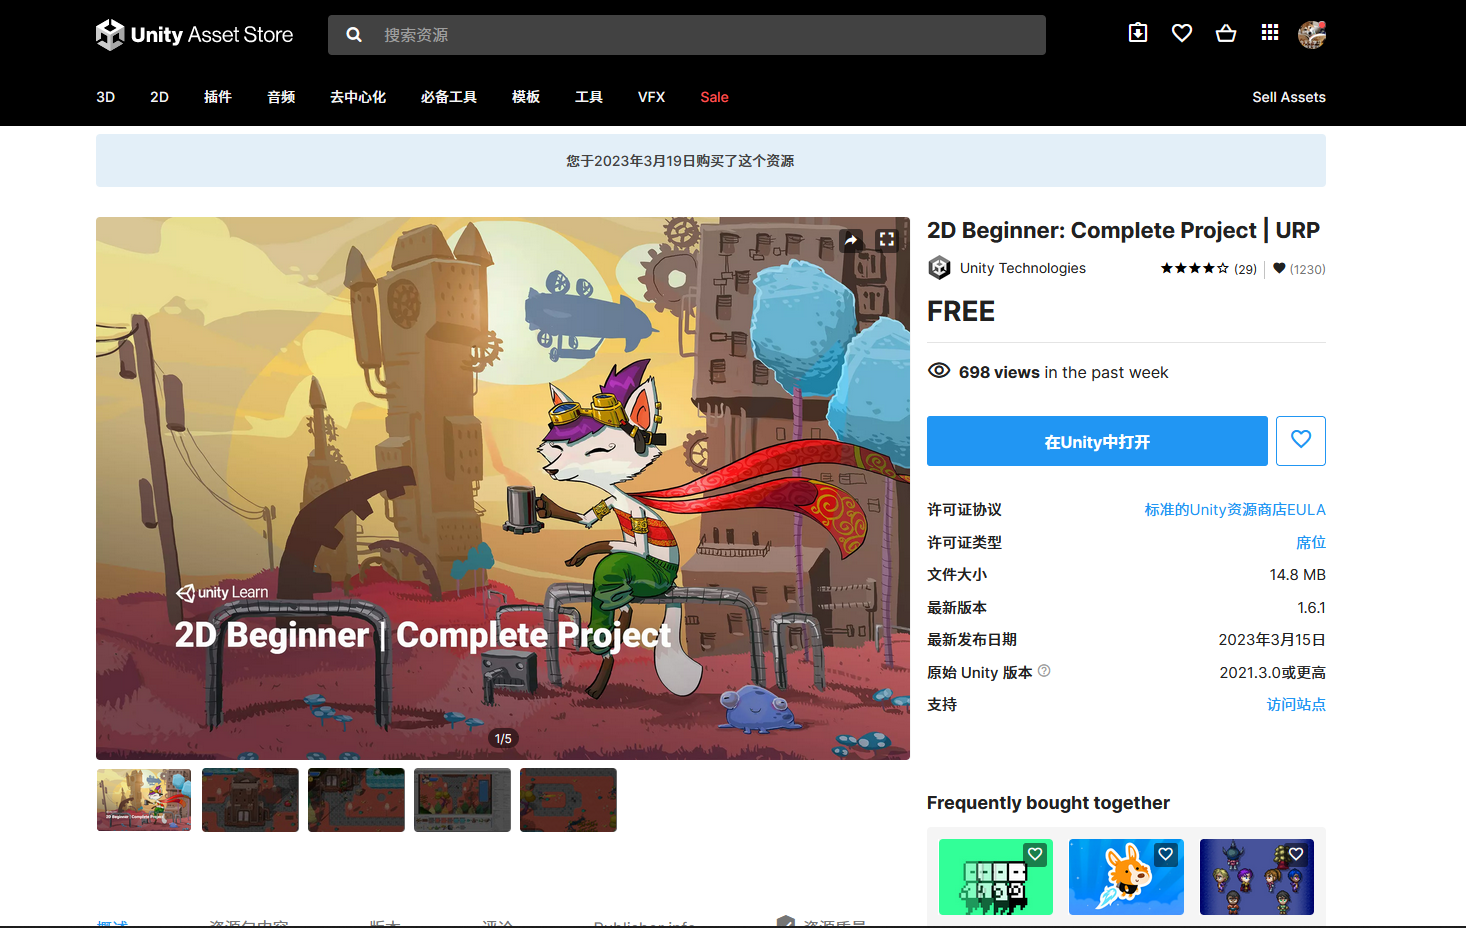Click the 席位 license type link
The height and width of the screenshot is (928, 1466).
coord(1311,543)
